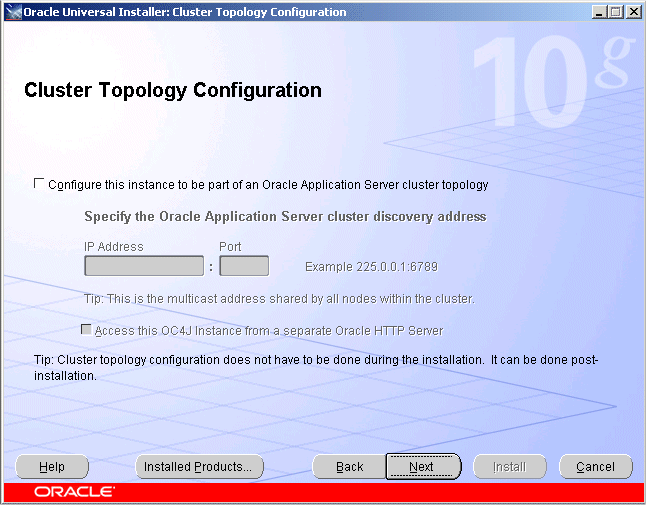Open the Help button
Screen dimensions: 646x505
tap(52, 467)
